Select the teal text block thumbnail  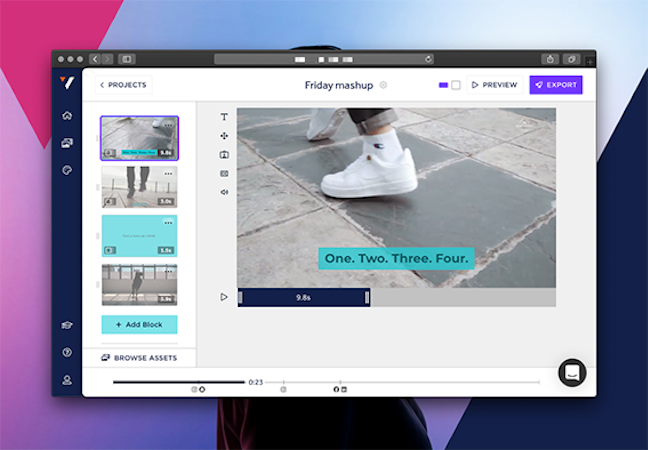tap(139, 236)
